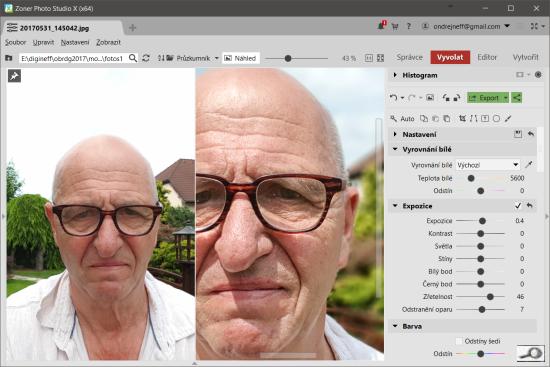This screenshot has width=550, height=367.
Task: Open the Nastavení menu
Action: tap(75, 42)
